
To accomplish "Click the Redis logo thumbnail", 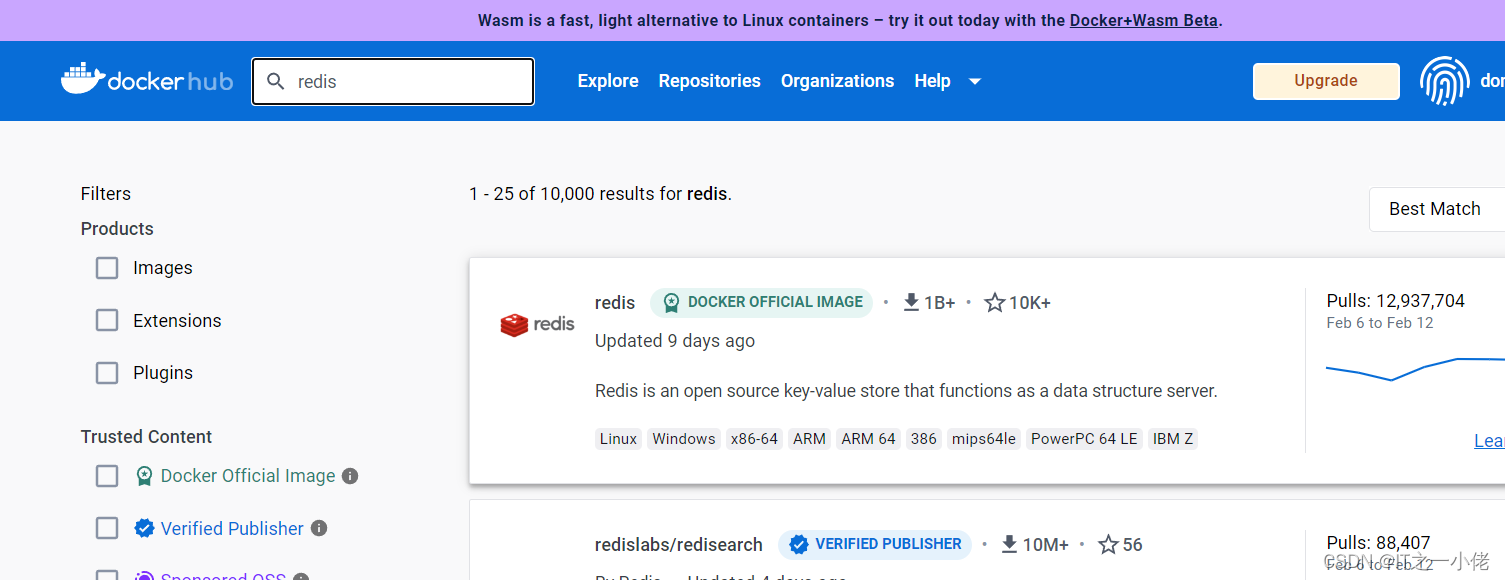I will point(537,324).
